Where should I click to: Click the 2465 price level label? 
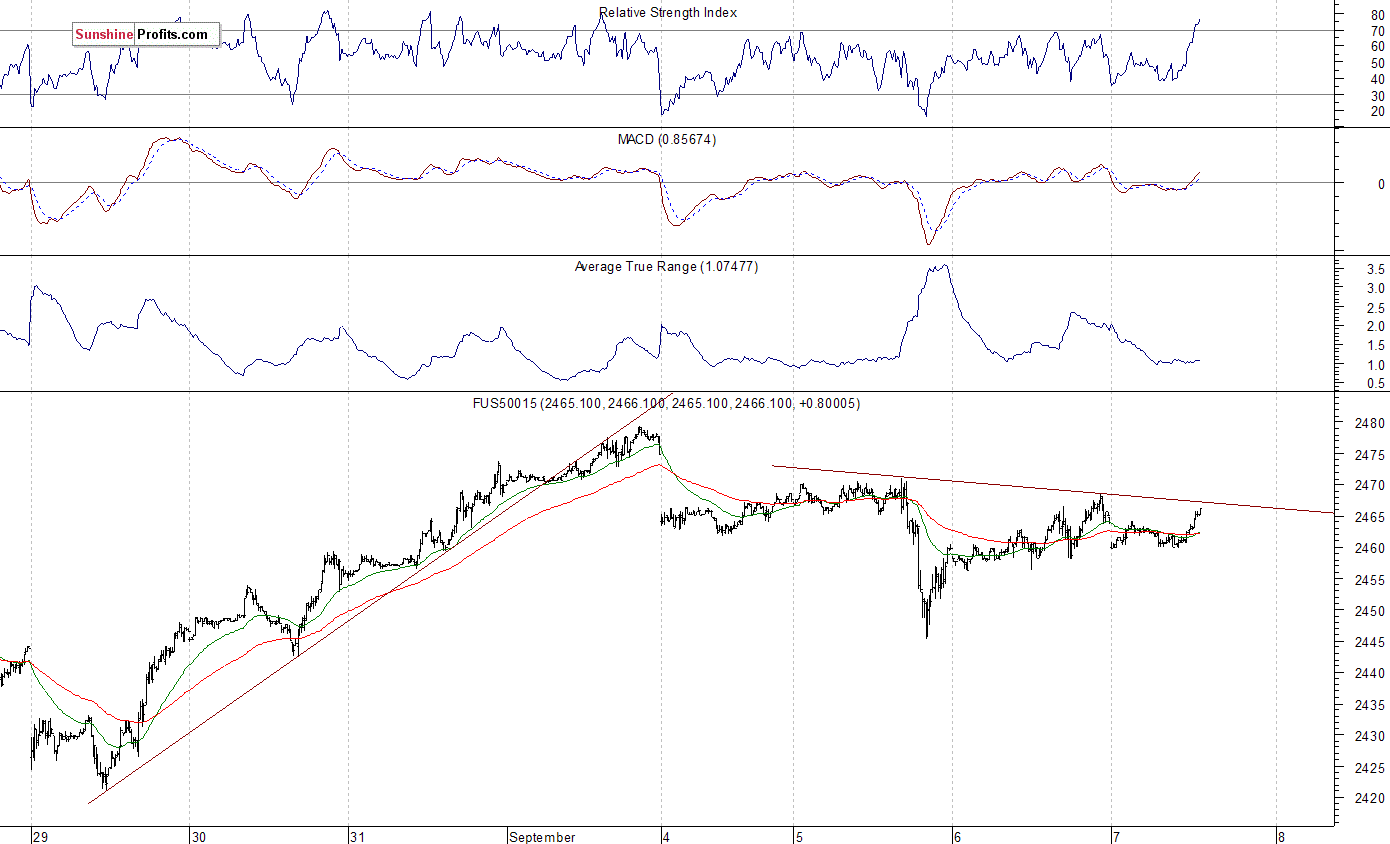pos(1371,518)
